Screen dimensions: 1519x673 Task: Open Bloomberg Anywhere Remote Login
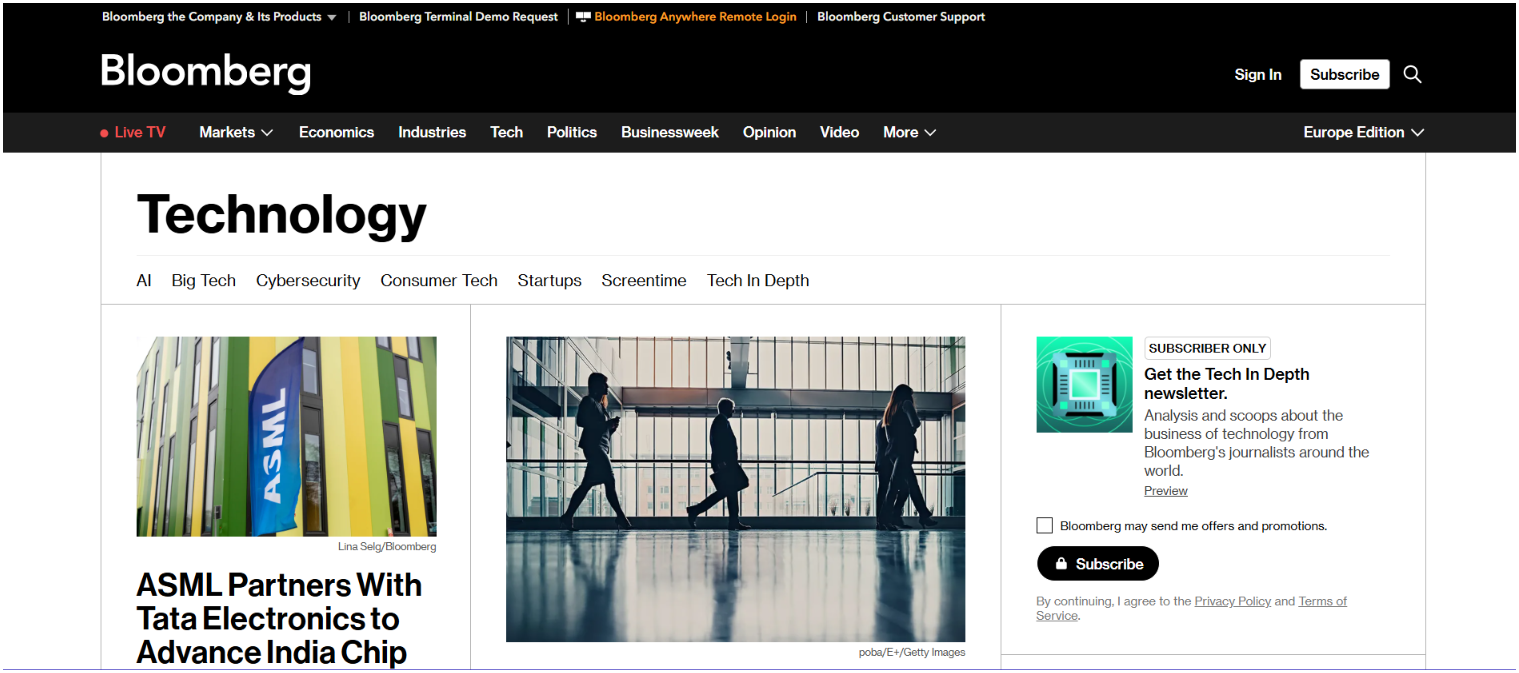695,17
